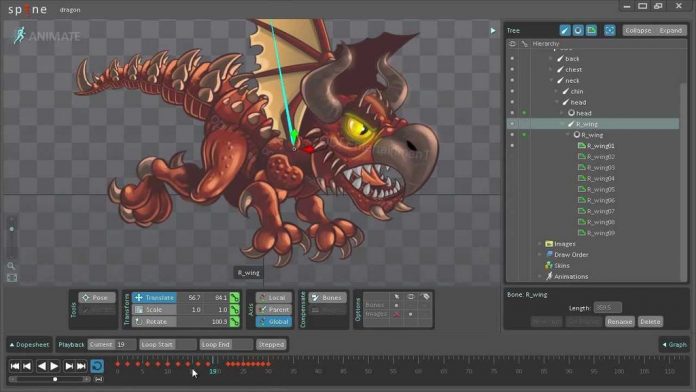The height and width of the screenshot is (392, 696).
Task: Toggle green key dot for head slot
Action: pyautogui.click(x=524, y=113)
